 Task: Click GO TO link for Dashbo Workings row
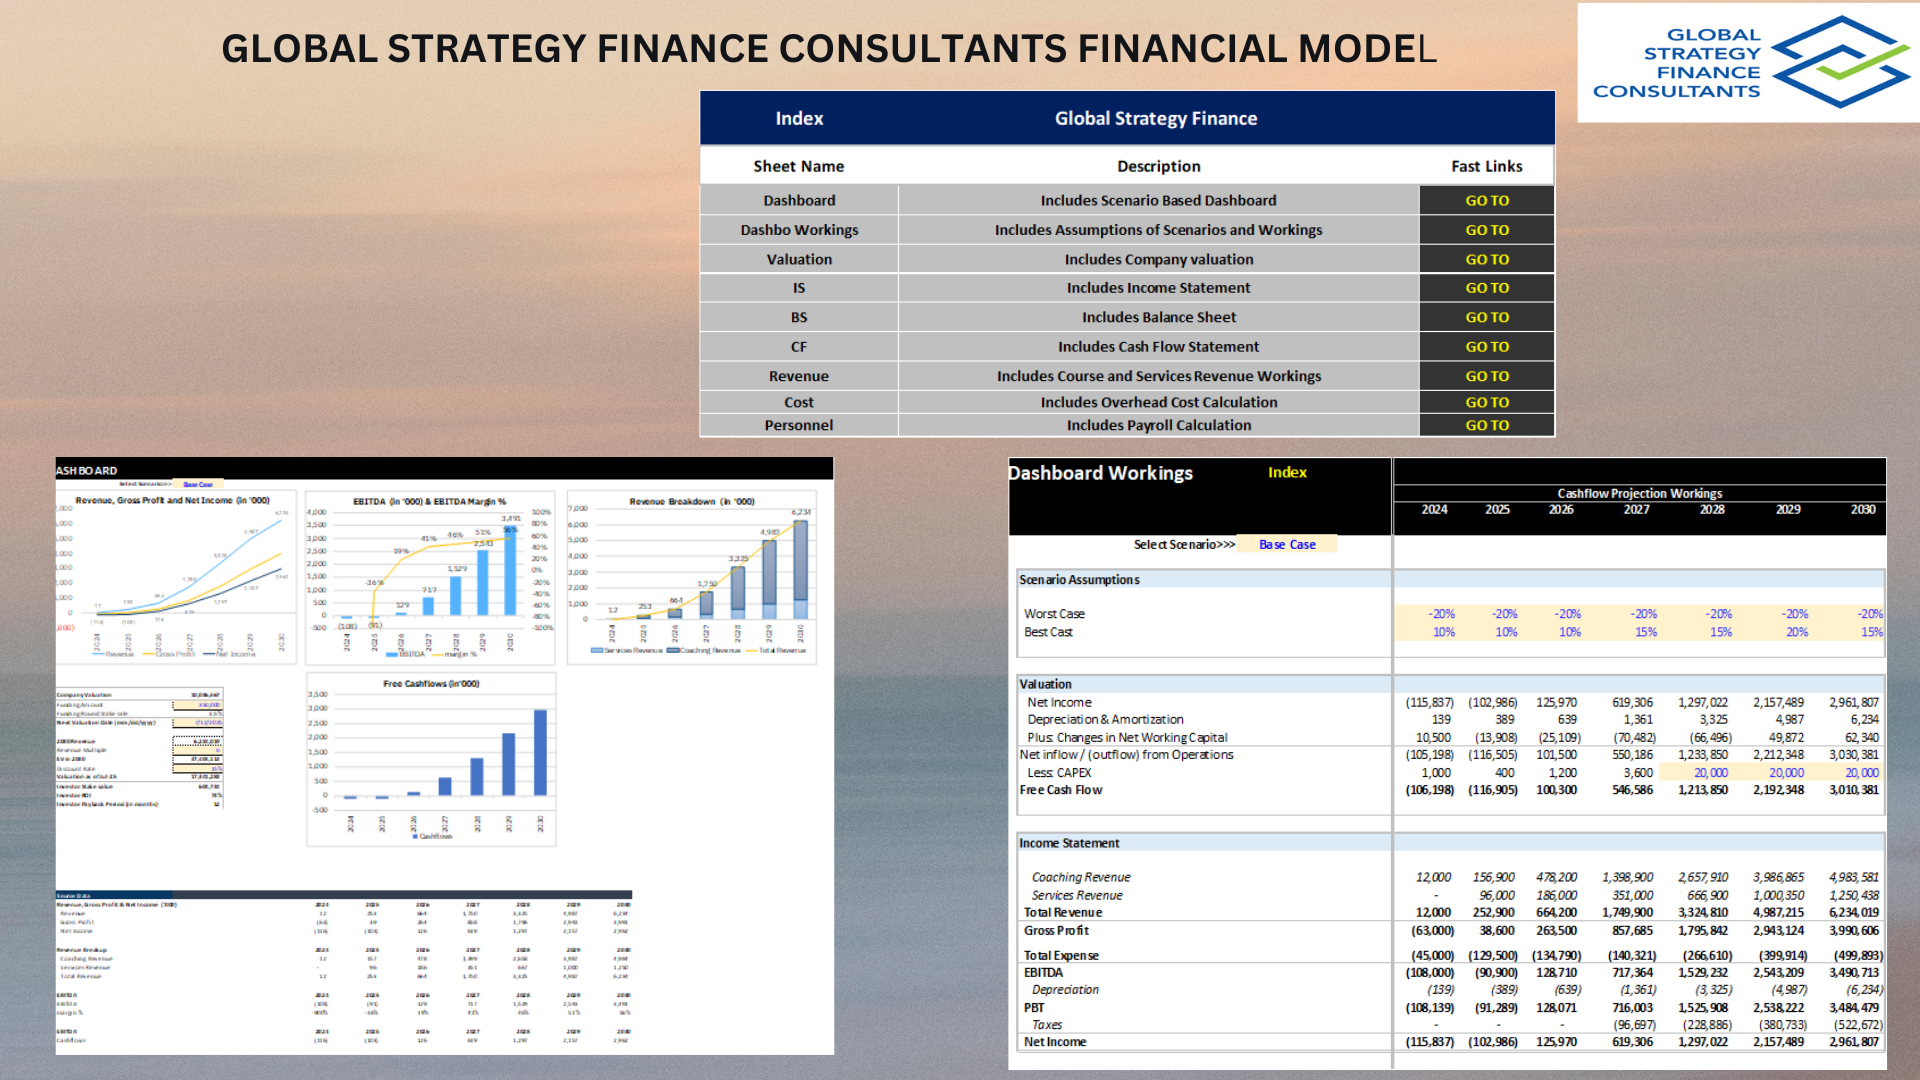(1487, 230)
